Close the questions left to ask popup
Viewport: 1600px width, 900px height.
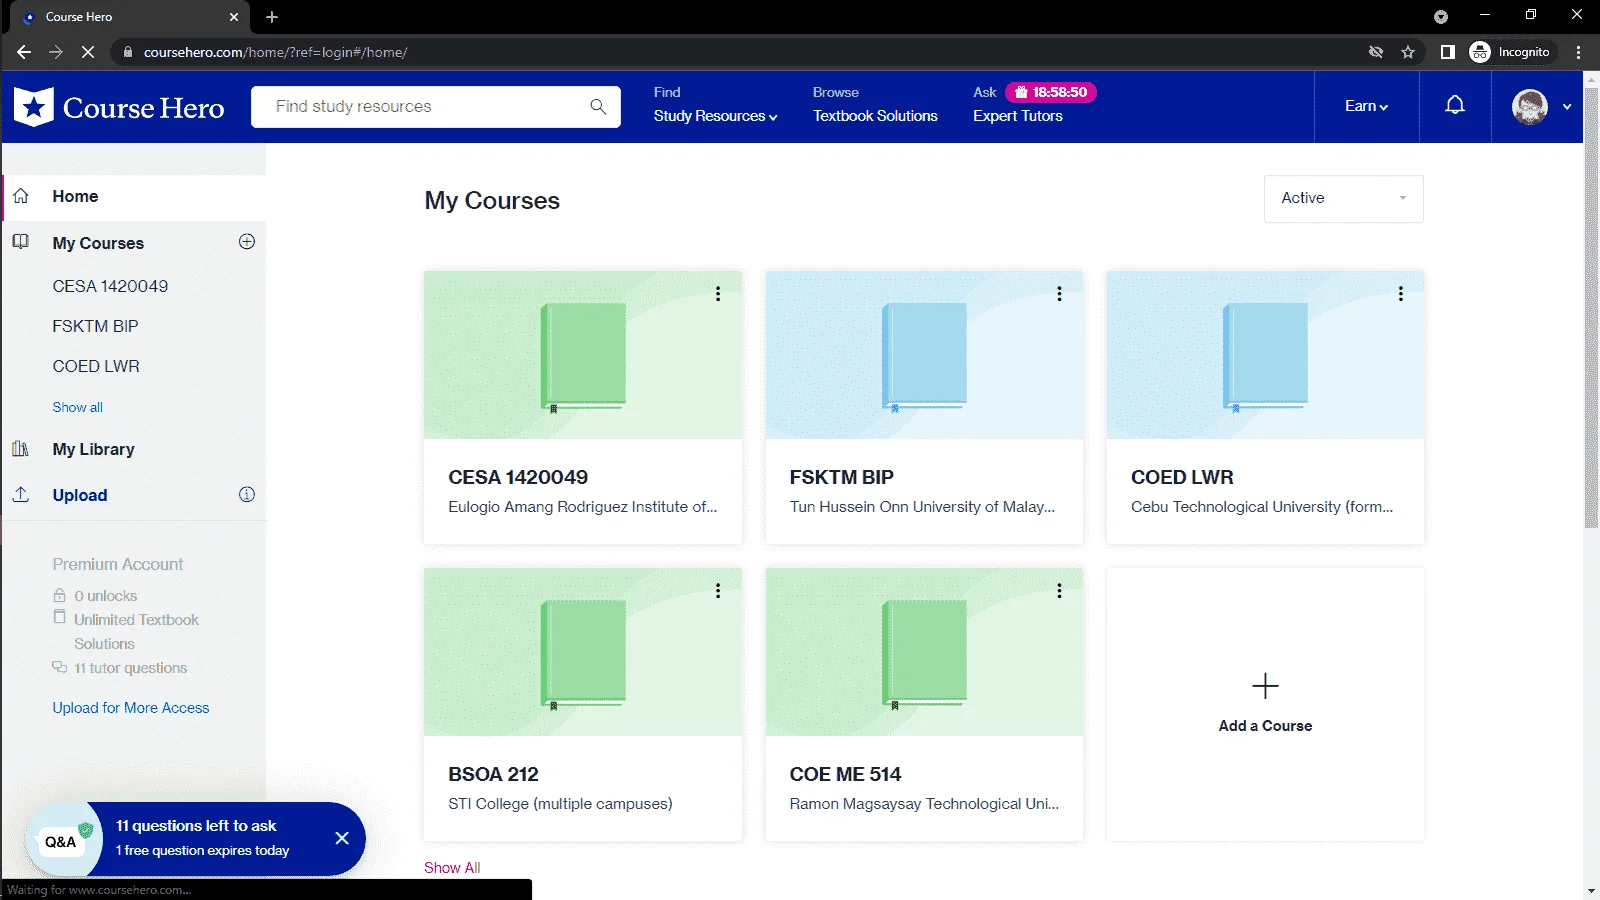click(x=342, y=838)
